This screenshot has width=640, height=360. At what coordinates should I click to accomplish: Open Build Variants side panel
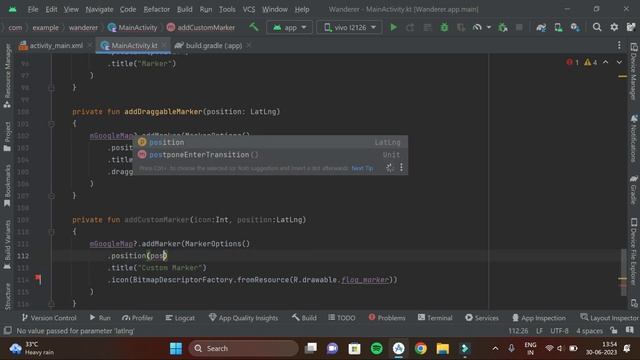(x=7, y=245)
